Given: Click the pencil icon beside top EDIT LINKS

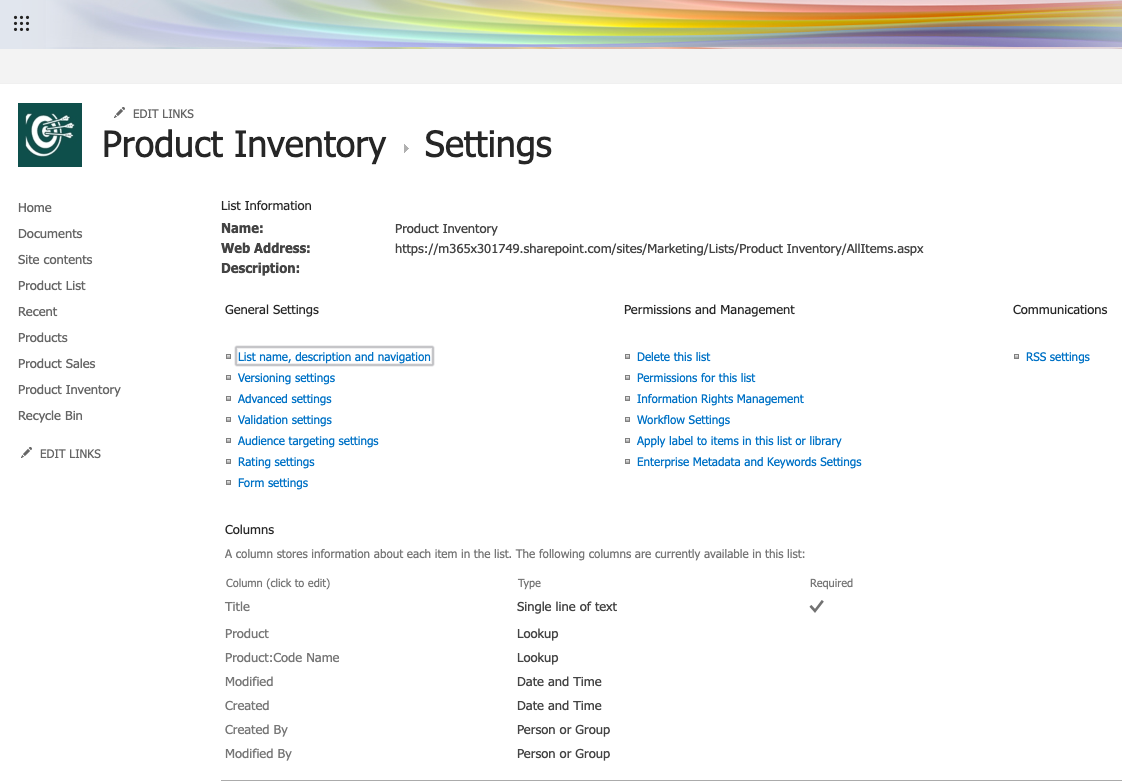Looking at the screenshot, I should click(119, 113).
